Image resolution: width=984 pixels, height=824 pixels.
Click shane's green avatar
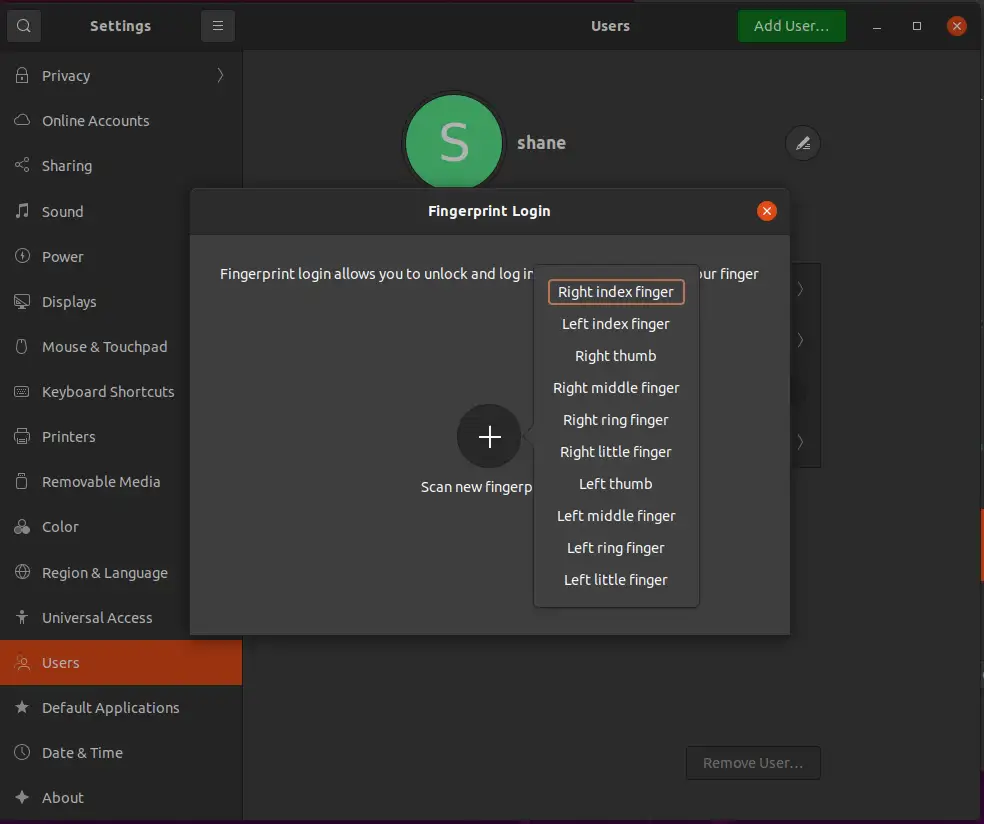point(454,142)
